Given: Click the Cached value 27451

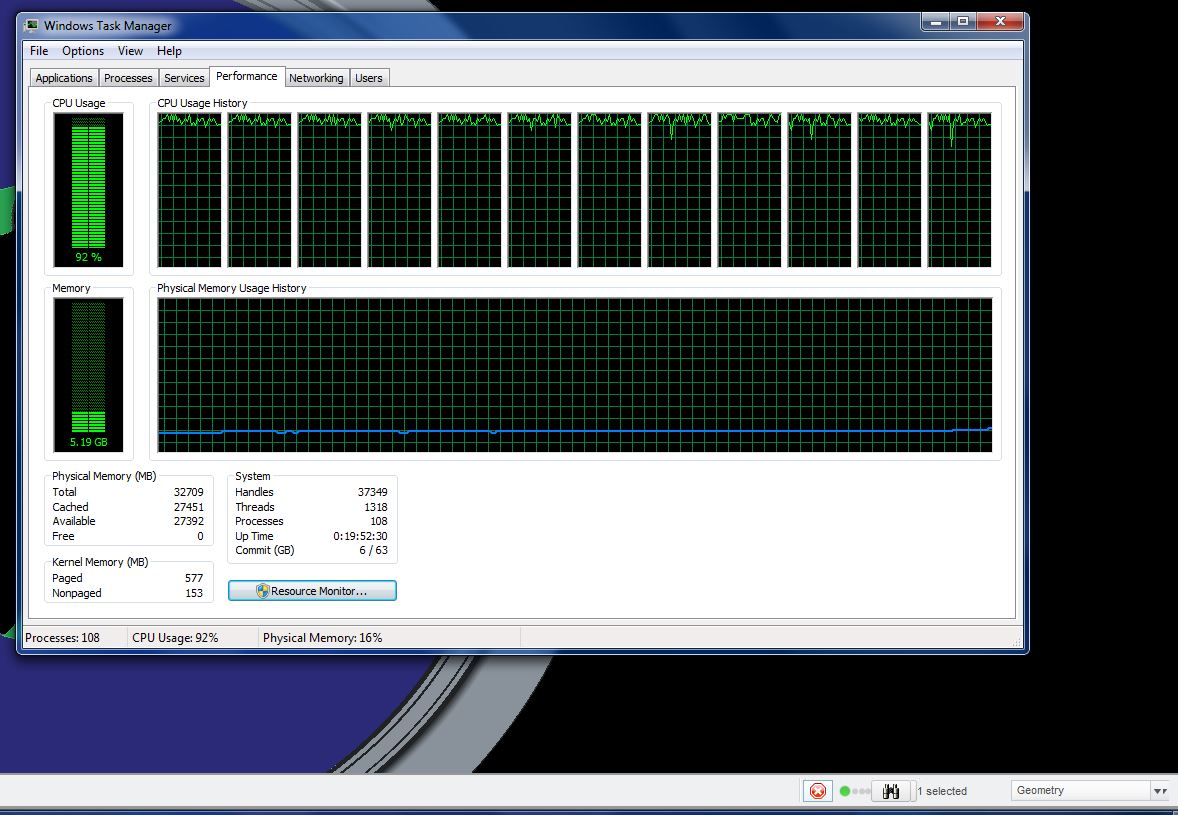Looking at the screenshot, I should (x=189, y=507).
